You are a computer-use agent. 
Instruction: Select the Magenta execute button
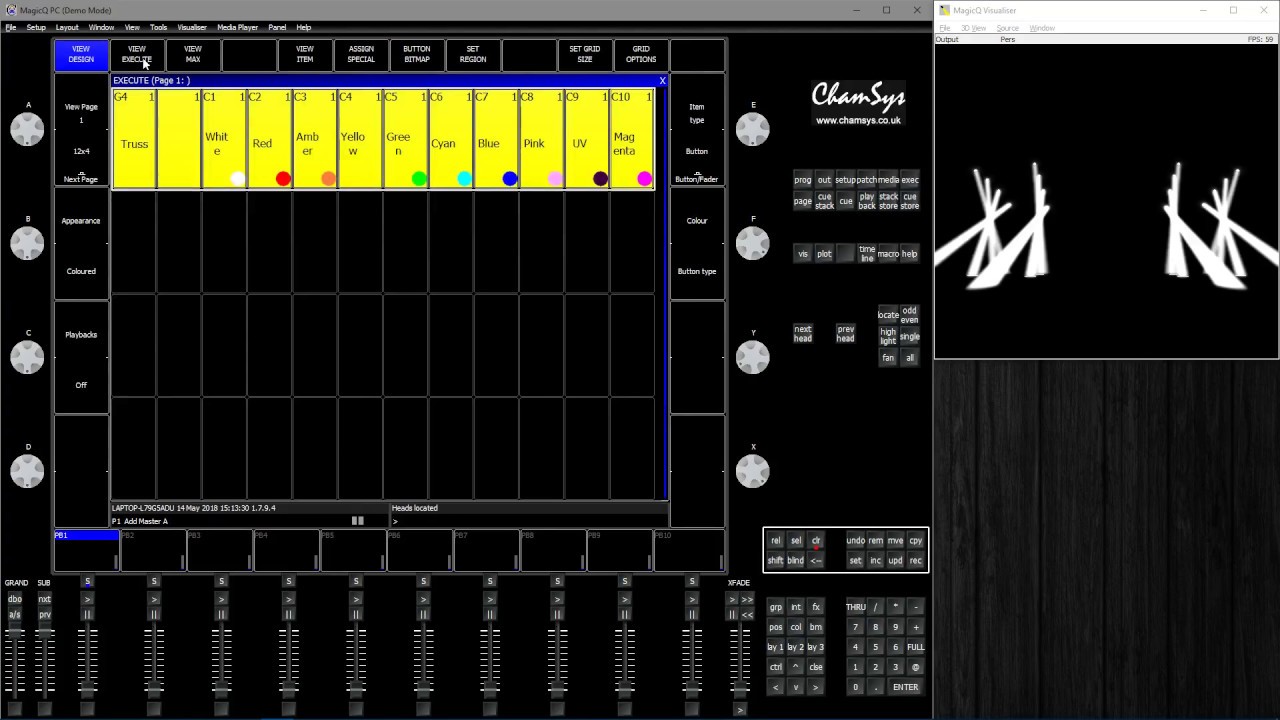click(x=632, y=139)
